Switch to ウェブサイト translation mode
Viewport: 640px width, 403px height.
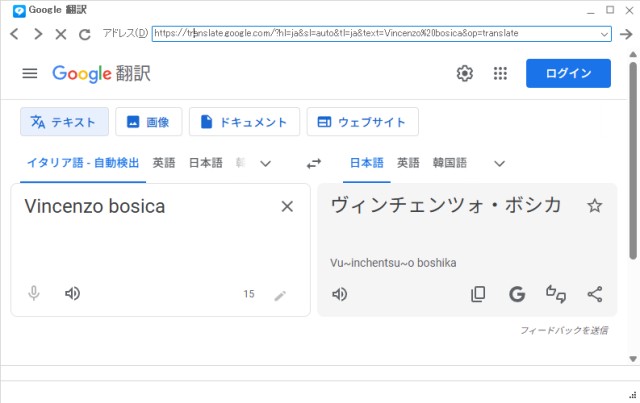(362, 122)
